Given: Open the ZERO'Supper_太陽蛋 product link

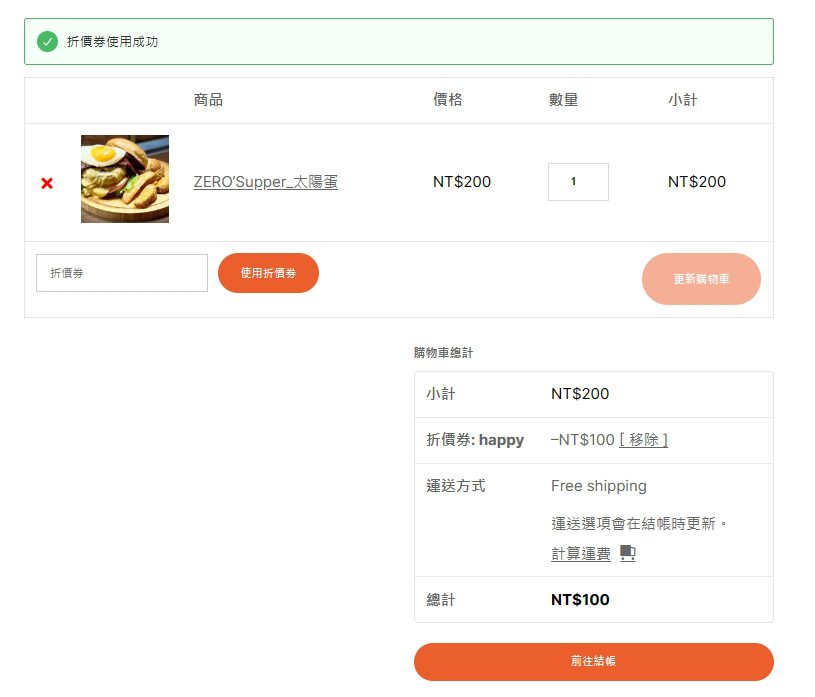Looking at the screenshot, I should coord(265,182).
